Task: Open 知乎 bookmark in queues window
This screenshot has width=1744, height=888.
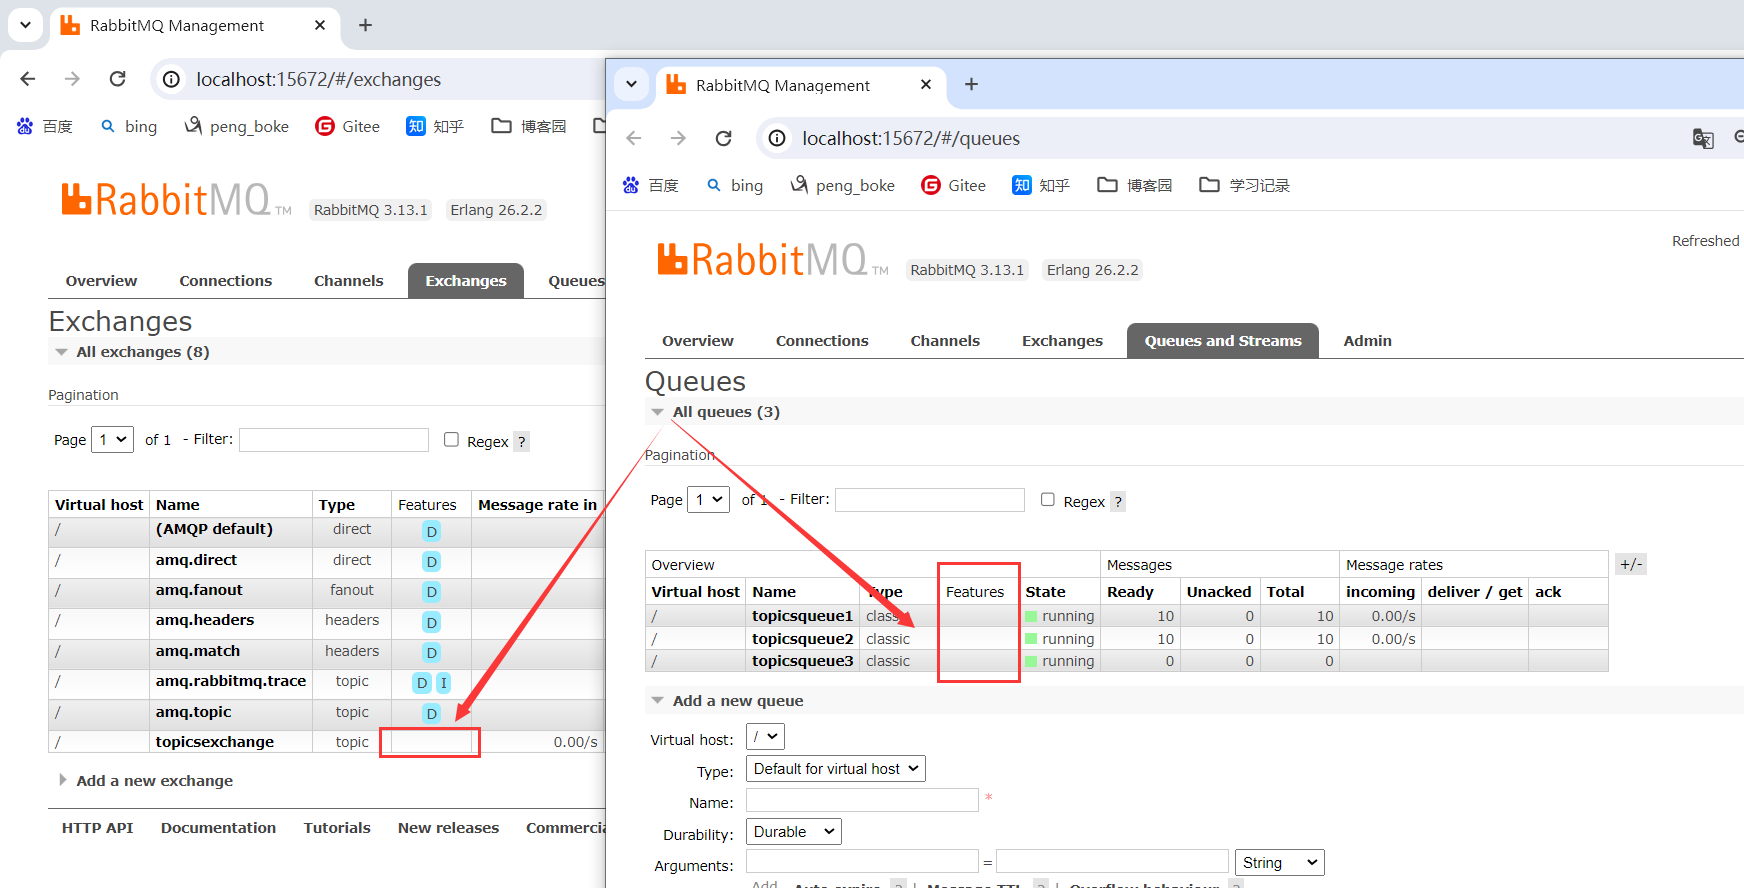Action: tap(1041, 185)
